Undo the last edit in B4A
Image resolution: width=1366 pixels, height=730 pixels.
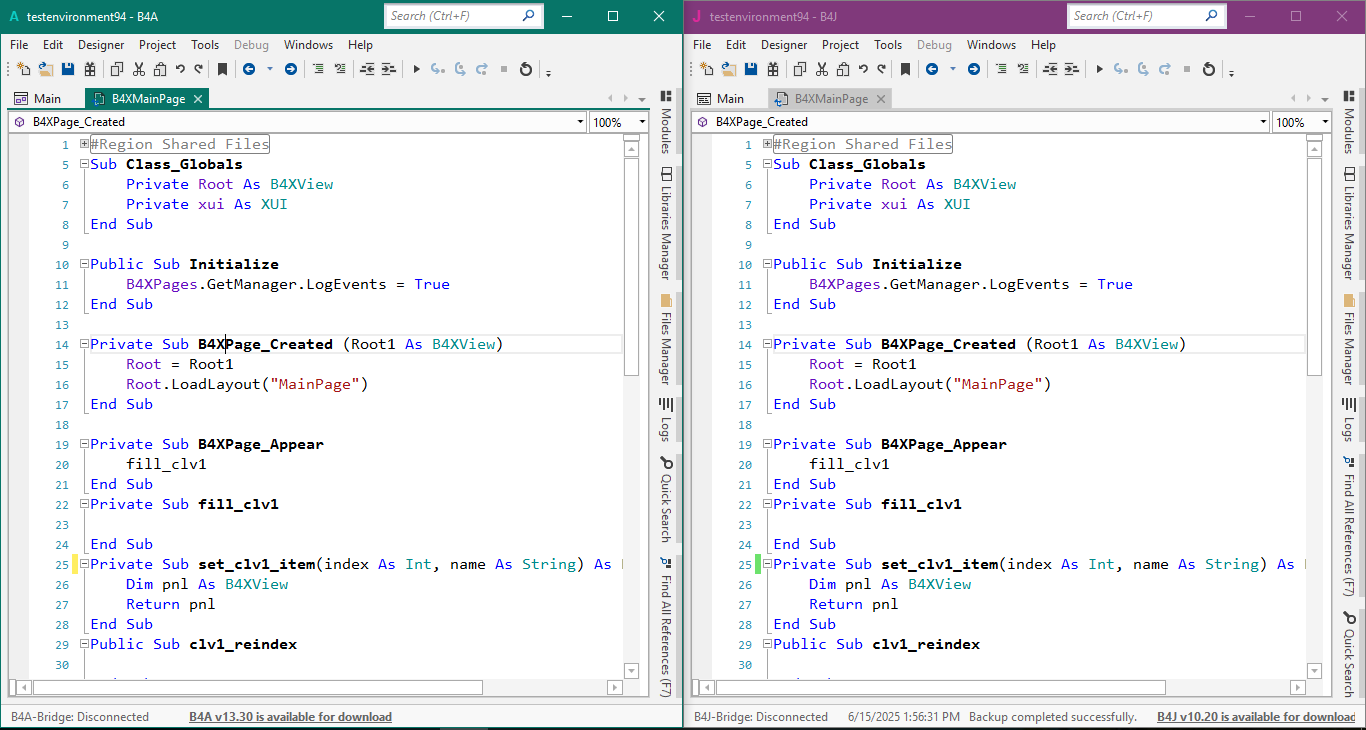point(178,69)
